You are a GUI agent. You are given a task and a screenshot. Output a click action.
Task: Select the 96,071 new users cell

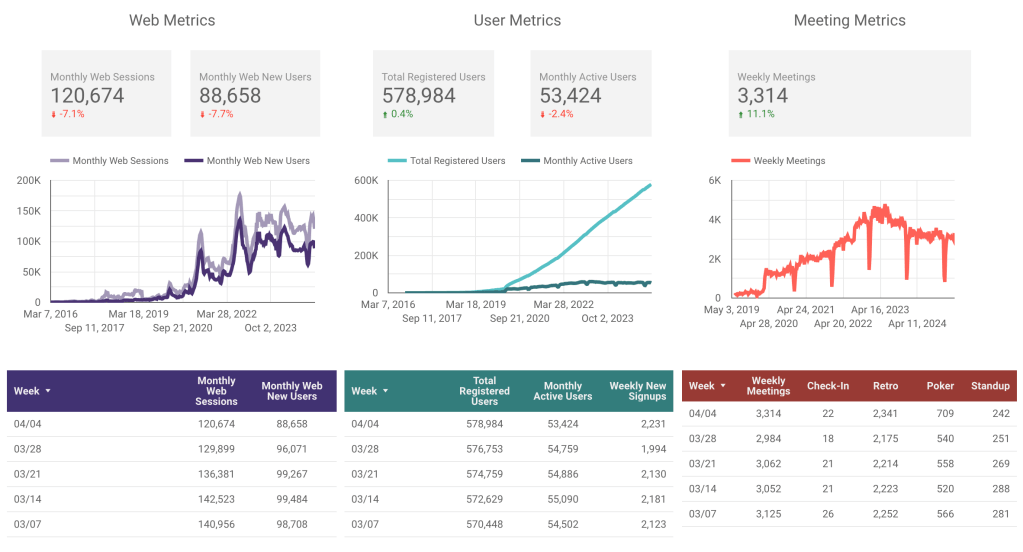[x=292, y=449]
